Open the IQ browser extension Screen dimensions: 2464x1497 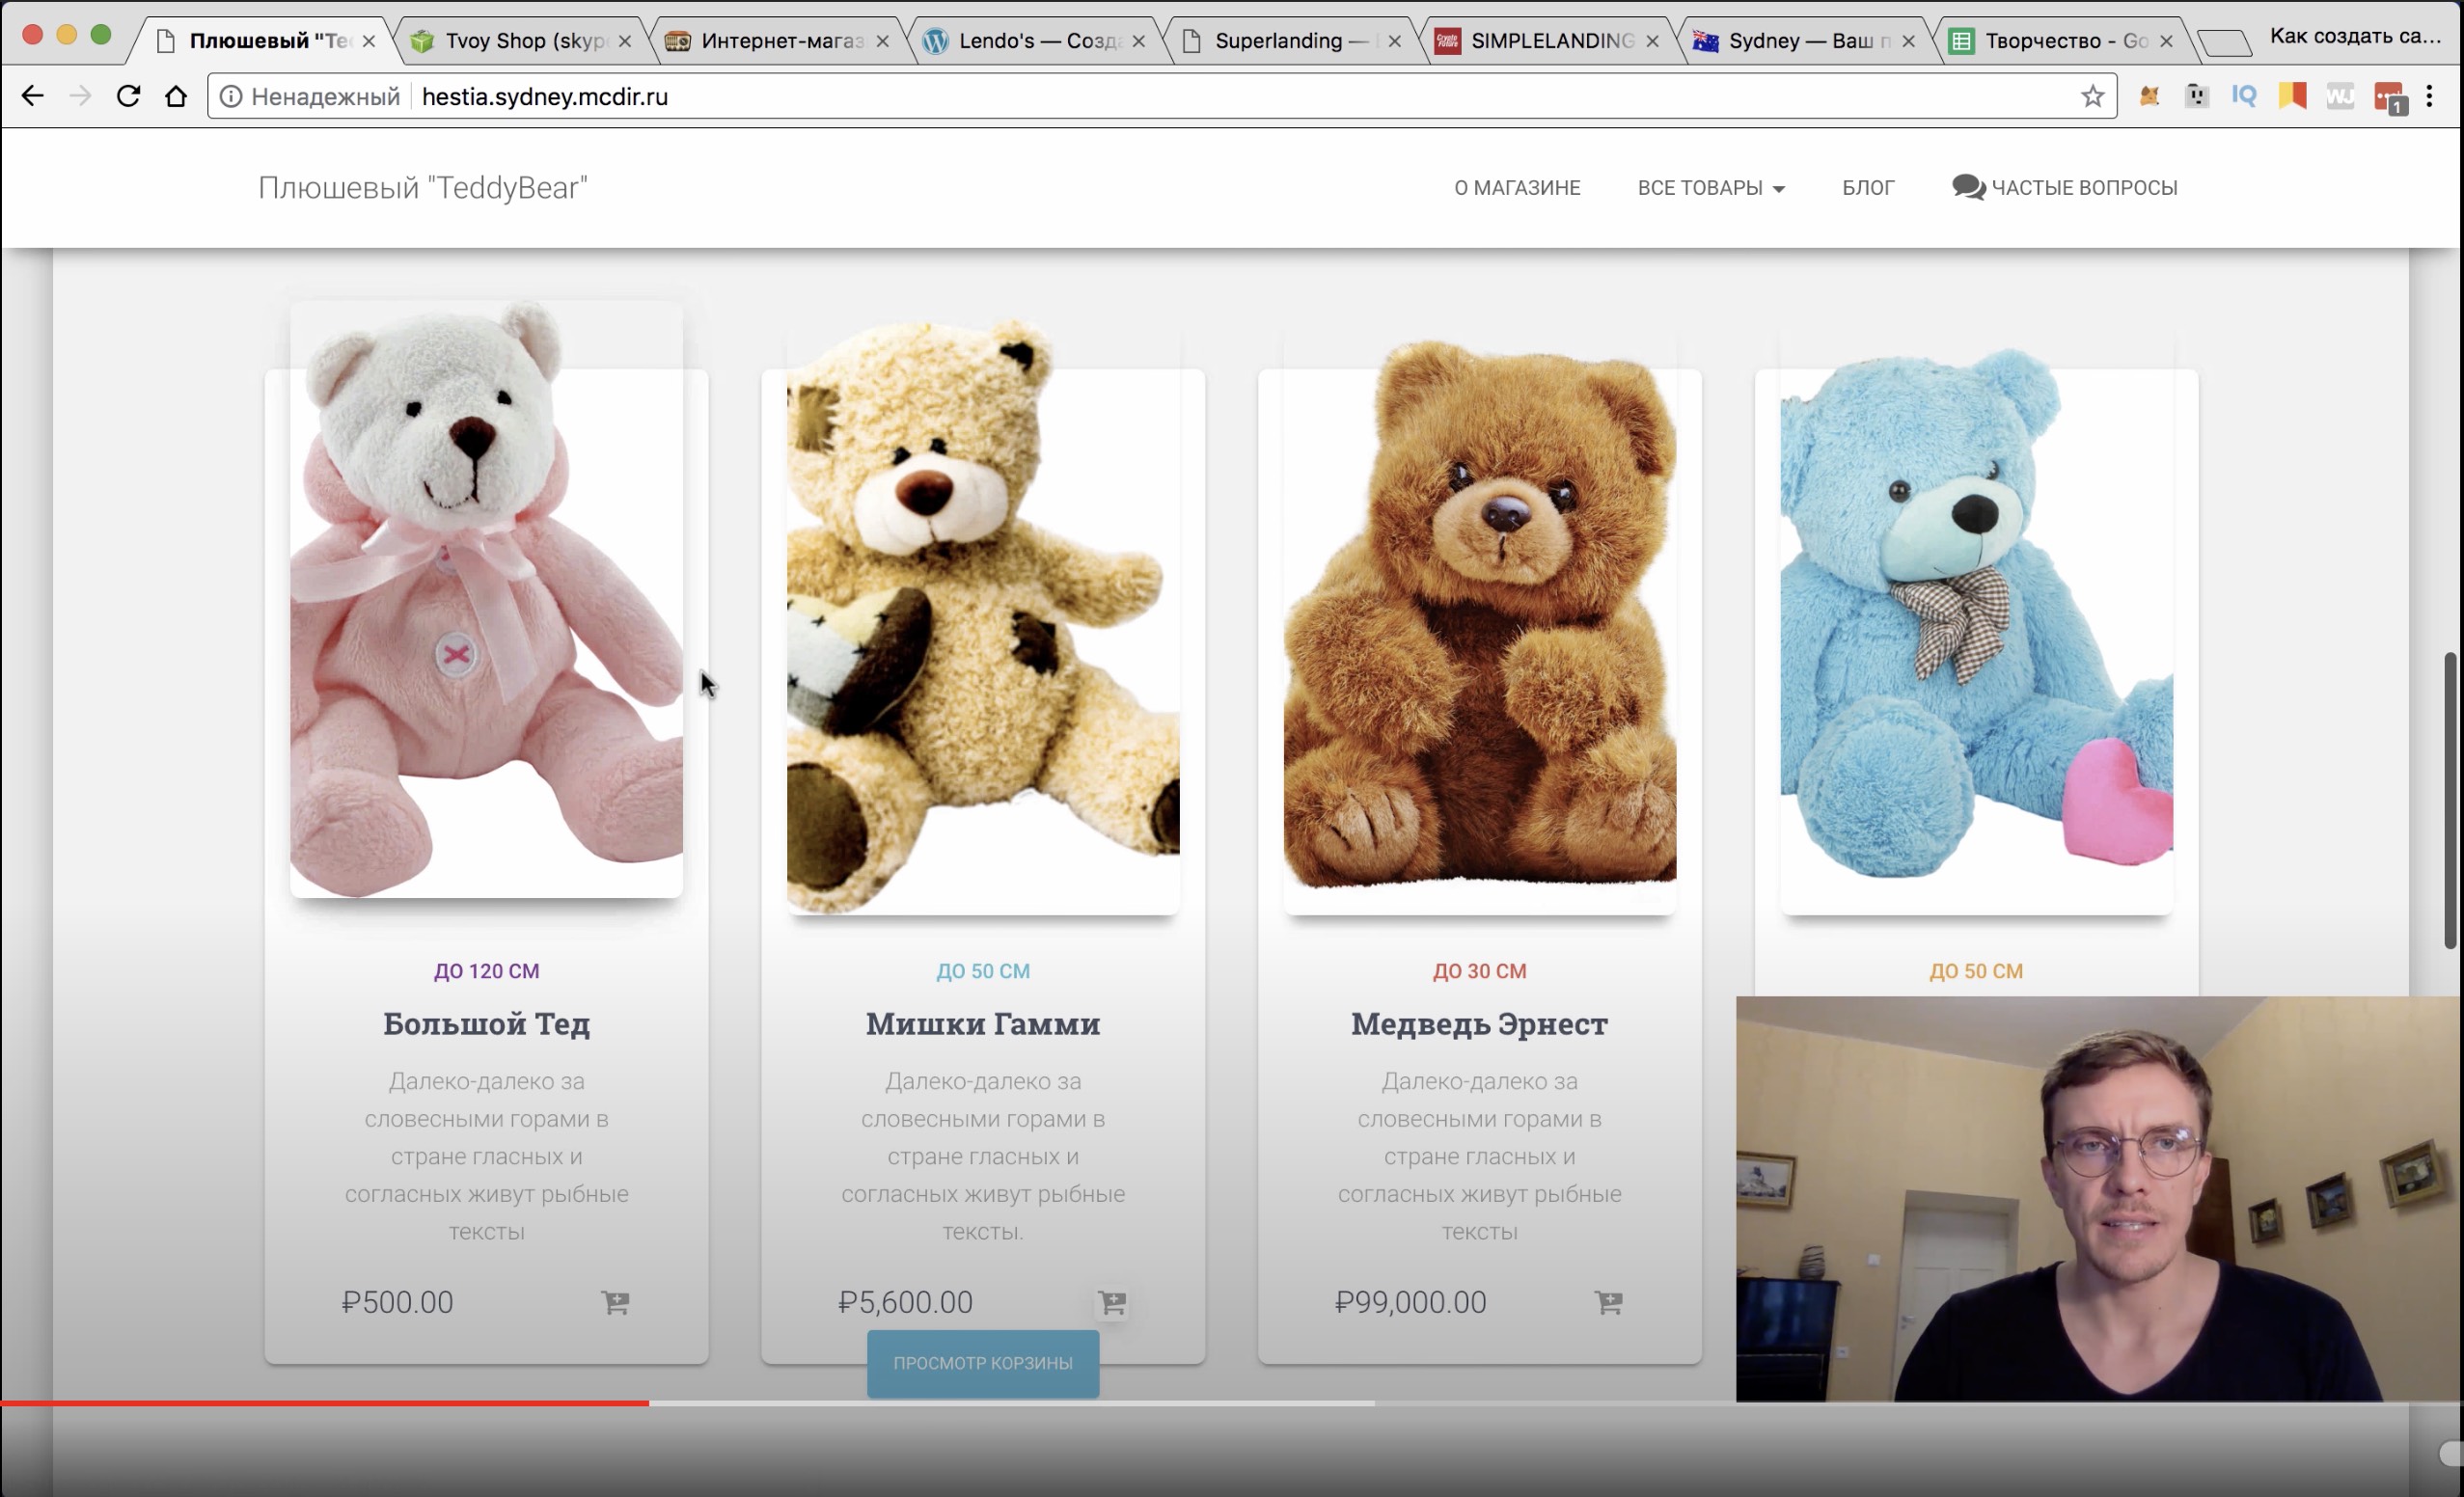pos(2244,97)
